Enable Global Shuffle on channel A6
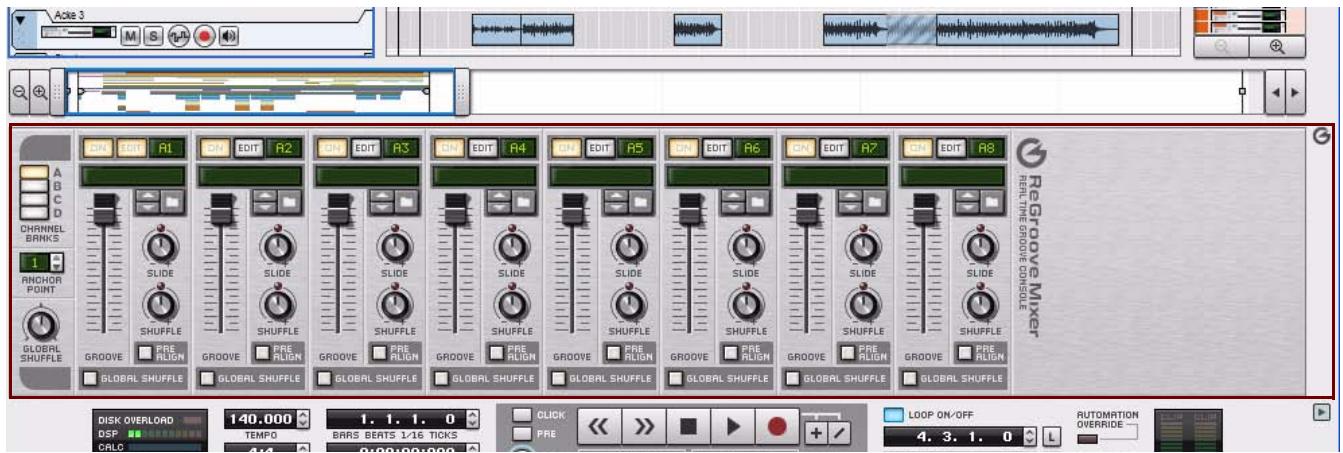The image size is (1343, 453). (675, 378)
